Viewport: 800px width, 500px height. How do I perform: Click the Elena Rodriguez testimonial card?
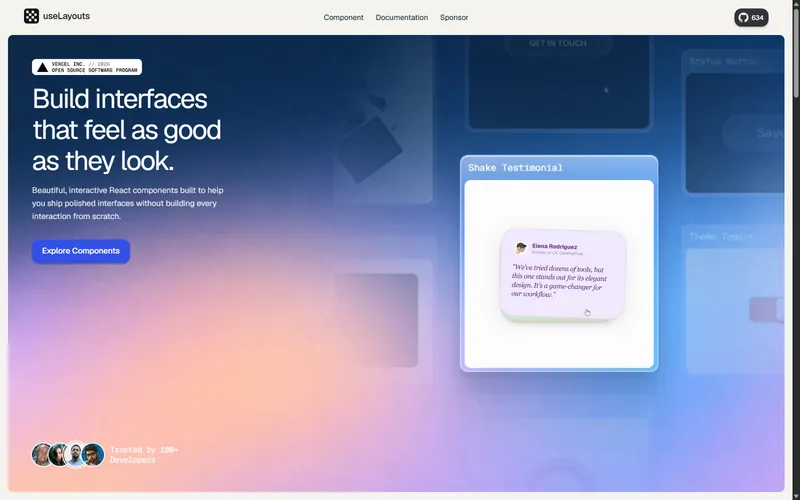pyautogui.click(x=563, y=275)
